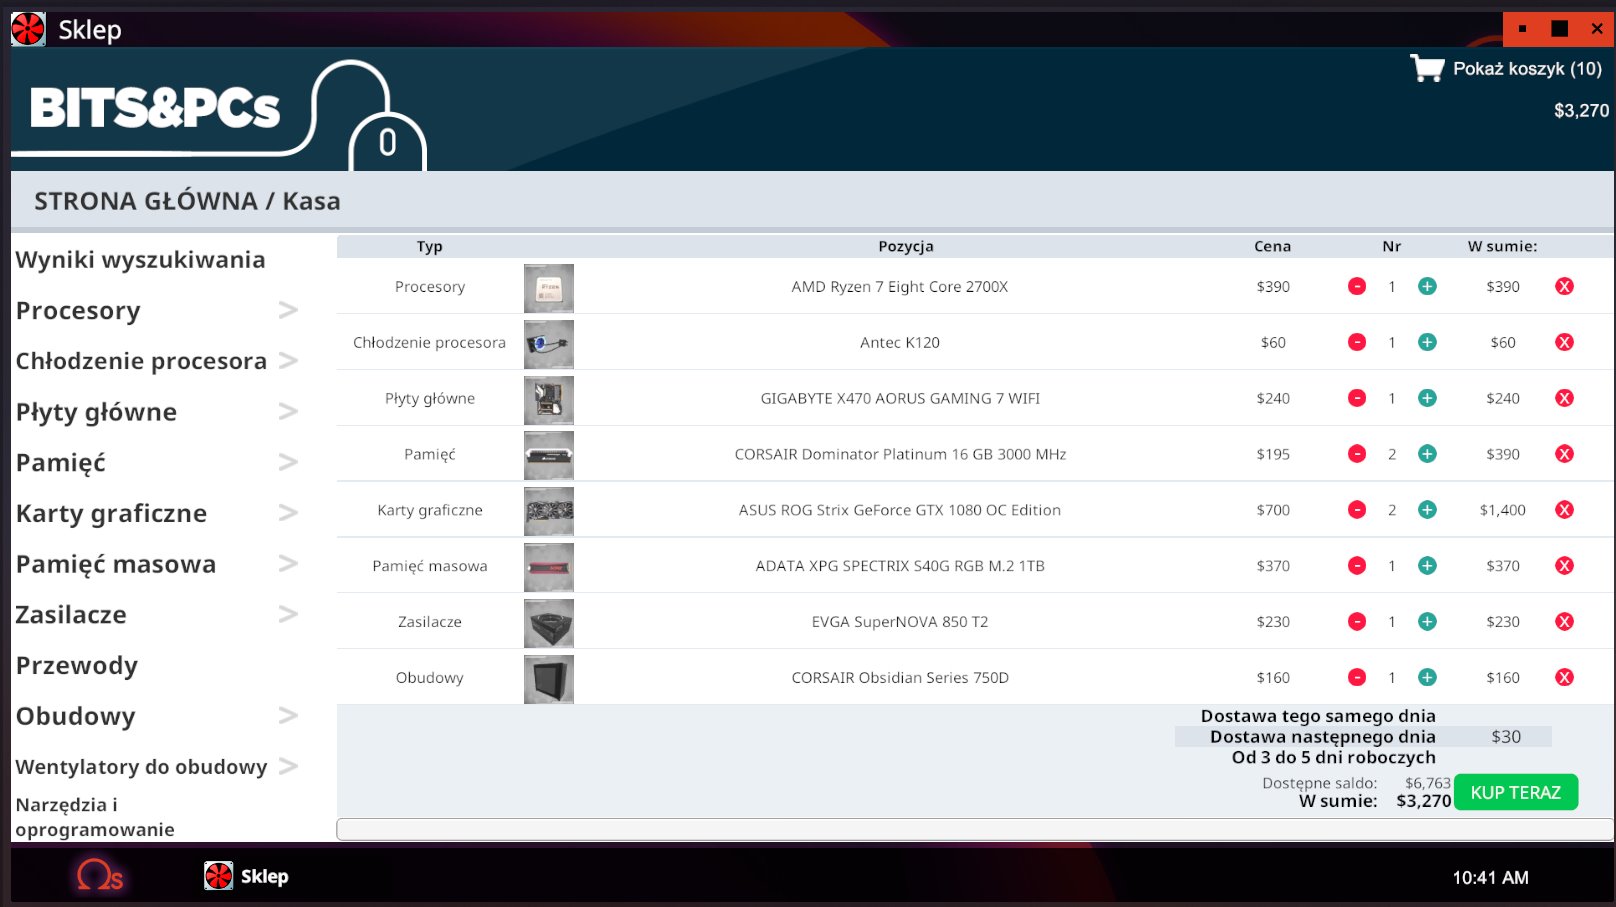Remove ADATA XPG SPECTRIX S40G from cart

click(1565, 567)
